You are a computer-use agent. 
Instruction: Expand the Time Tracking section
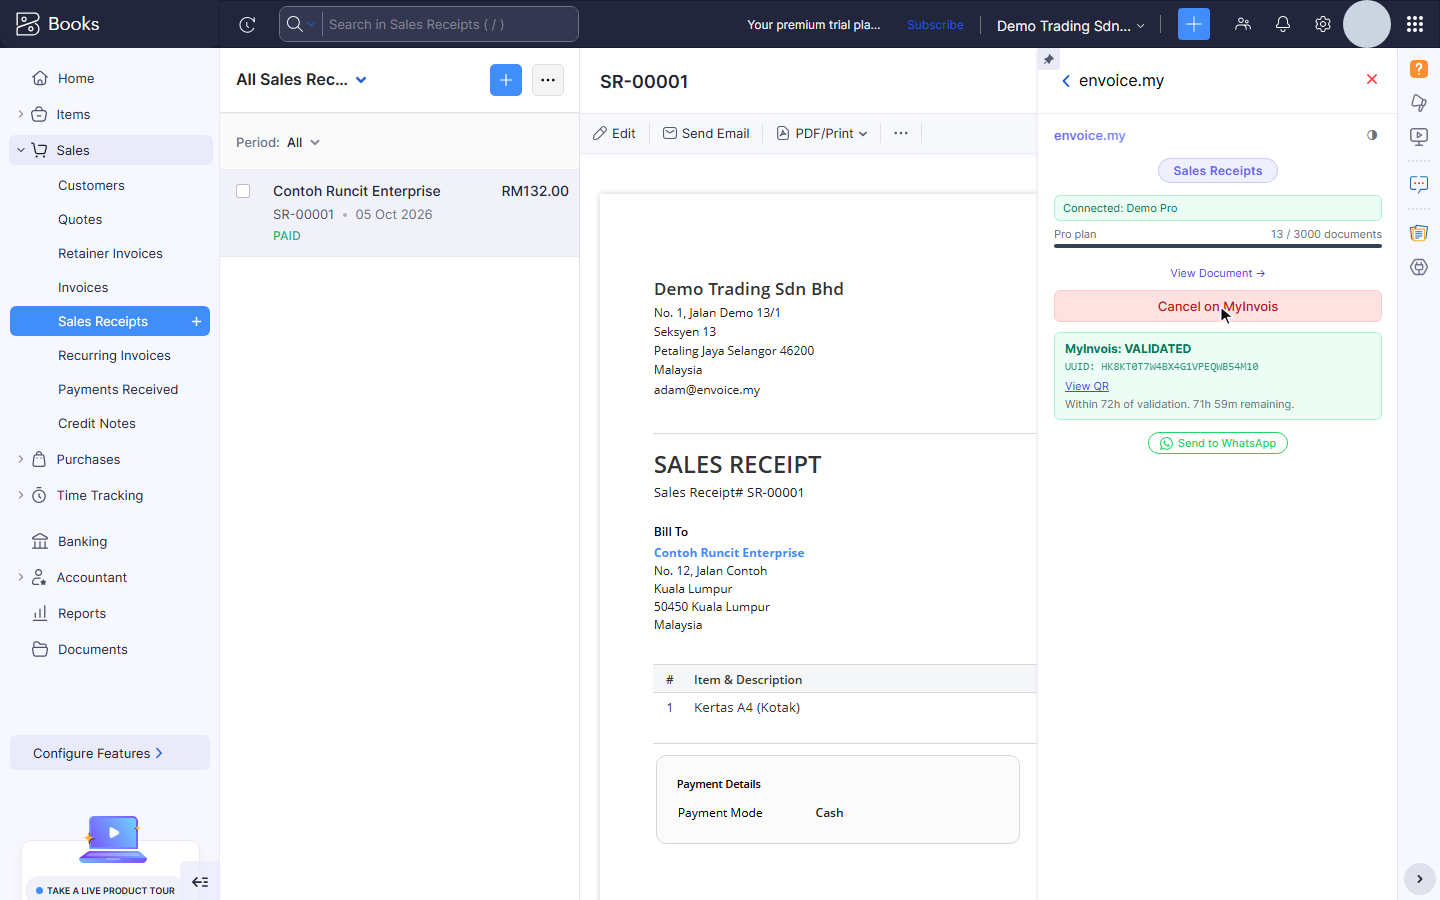[x=21, y=495]
